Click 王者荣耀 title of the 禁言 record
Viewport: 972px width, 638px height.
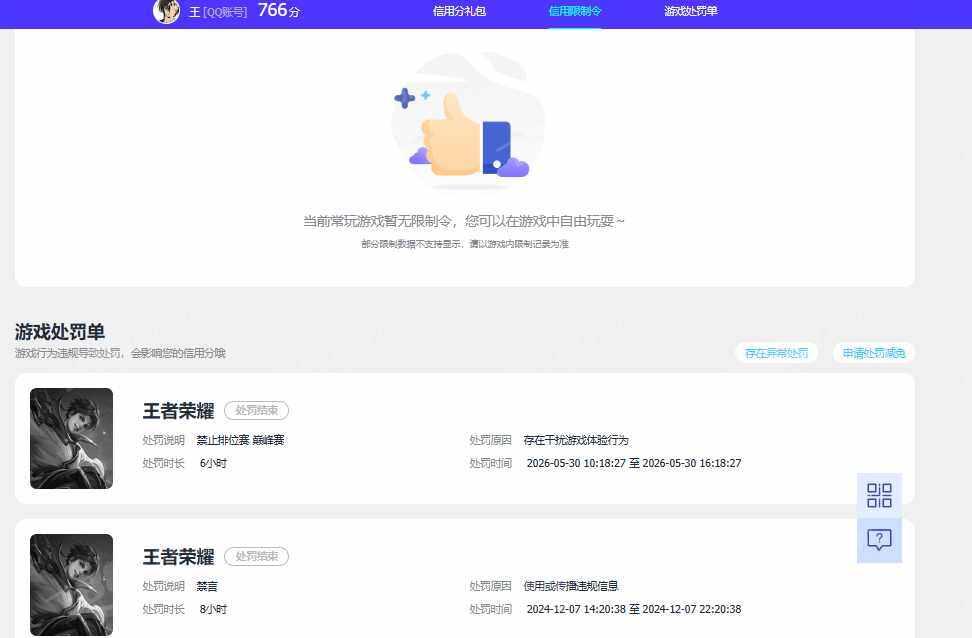click(x=179, y=557)
